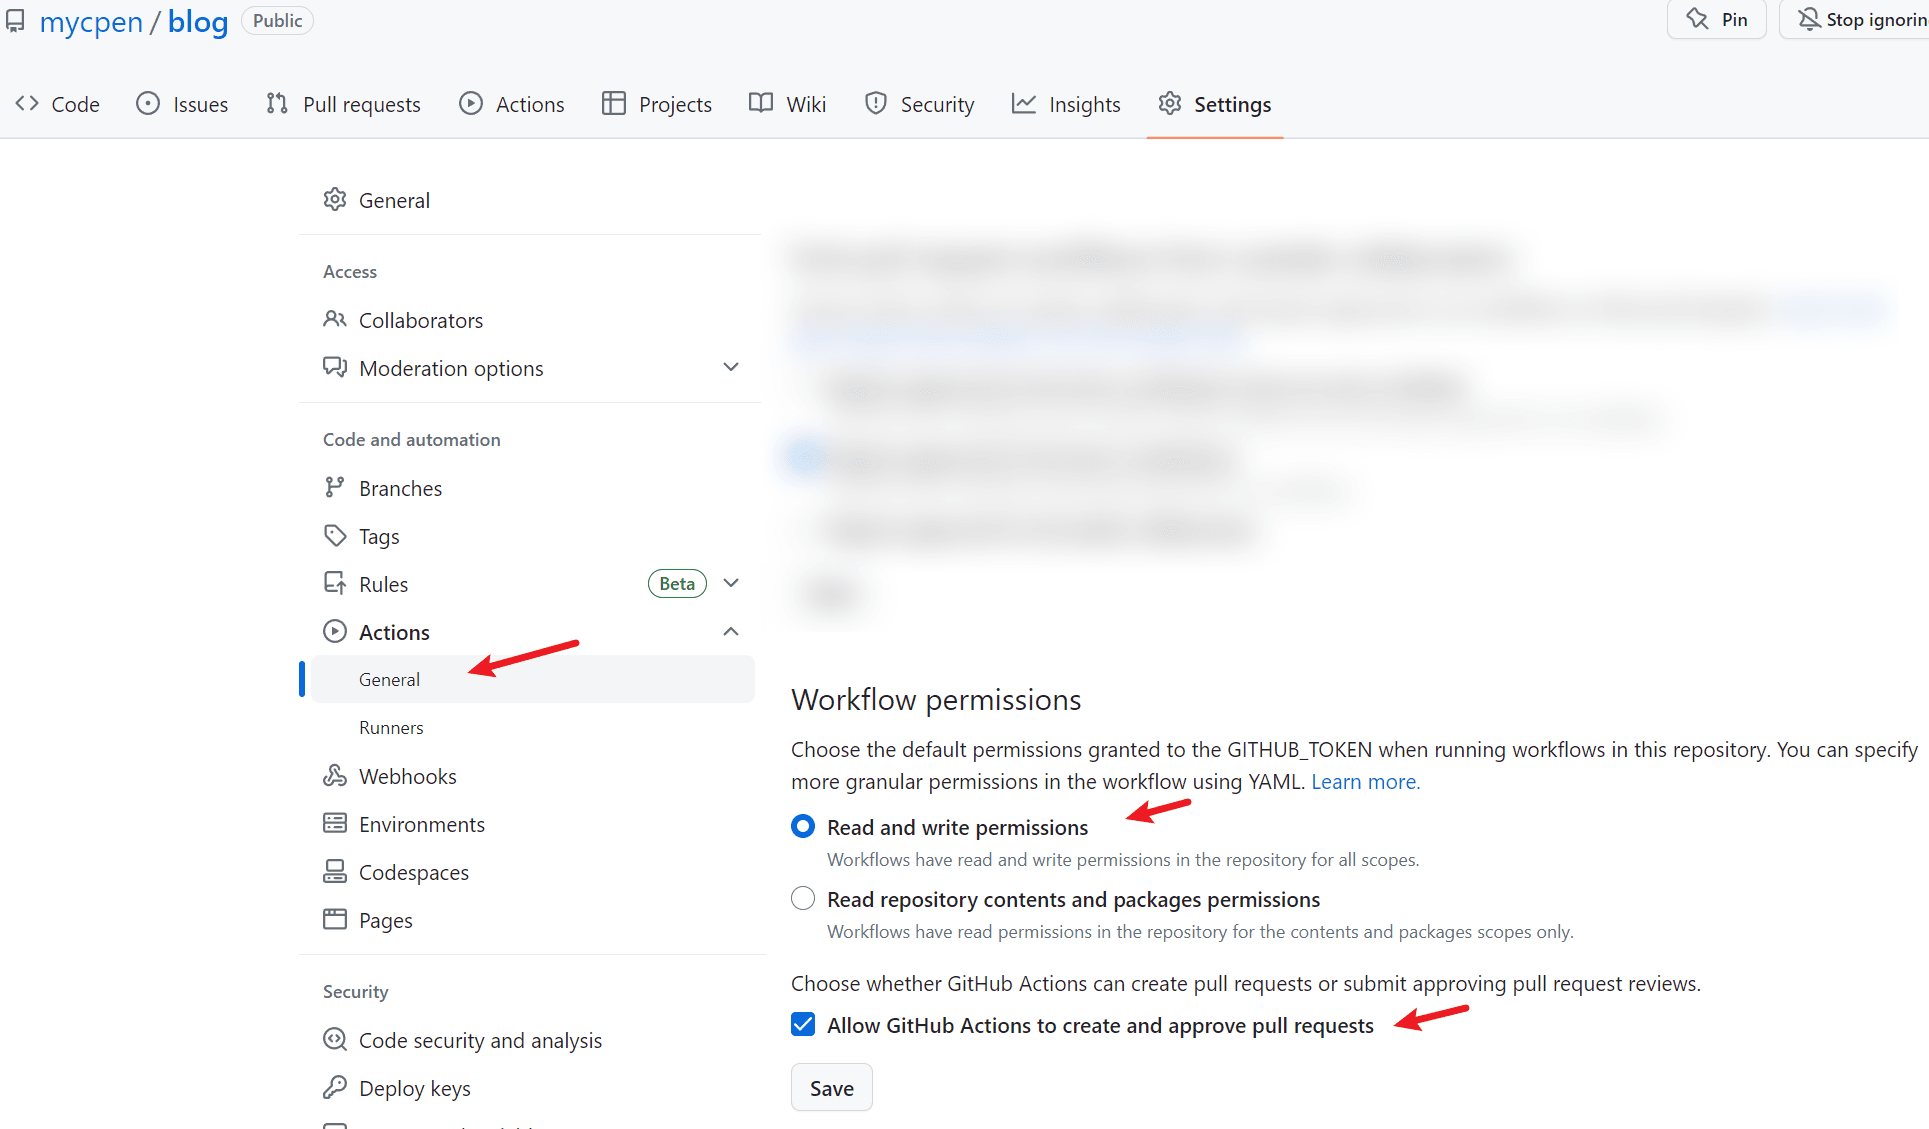Select Read repository contents and packages permissions radio
1929x1129 pixels.
(x=803, y=898)
